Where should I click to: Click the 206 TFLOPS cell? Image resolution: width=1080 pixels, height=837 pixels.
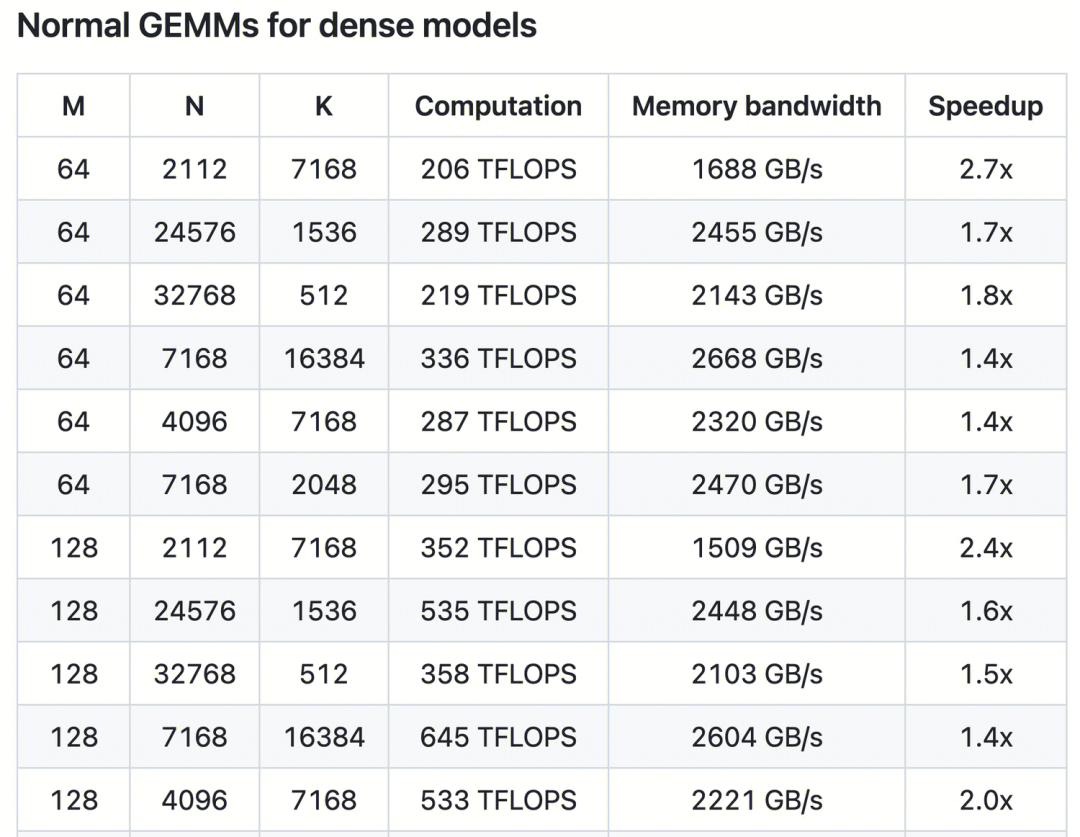coord(498,169)
